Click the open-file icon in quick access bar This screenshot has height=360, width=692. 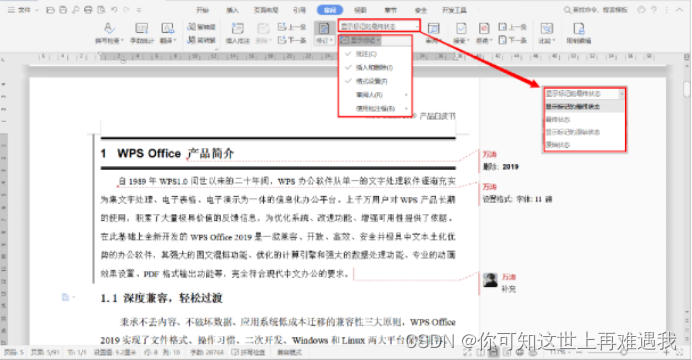pyautogui.click(x=50, y=10)
